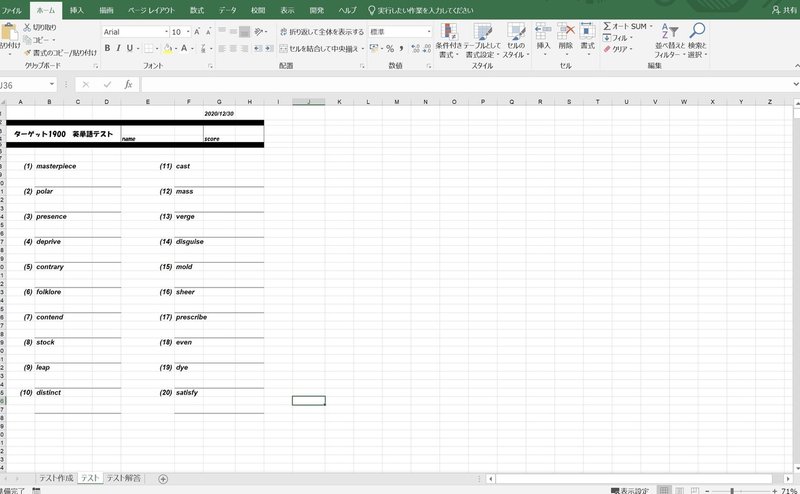Open Font group dialog launcher
The image size is (800, 494).
(x=210, y=66)
